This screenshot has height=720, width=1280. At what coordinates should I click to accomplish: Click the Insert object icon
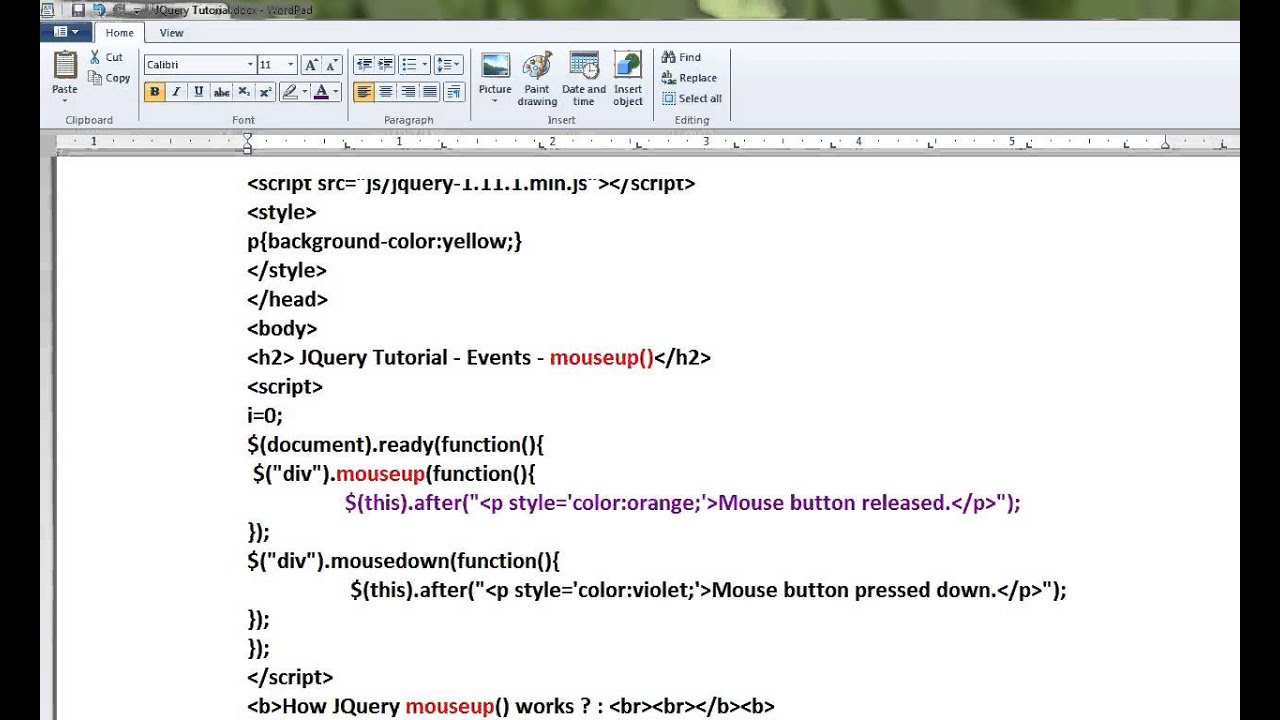pos(628,66)
